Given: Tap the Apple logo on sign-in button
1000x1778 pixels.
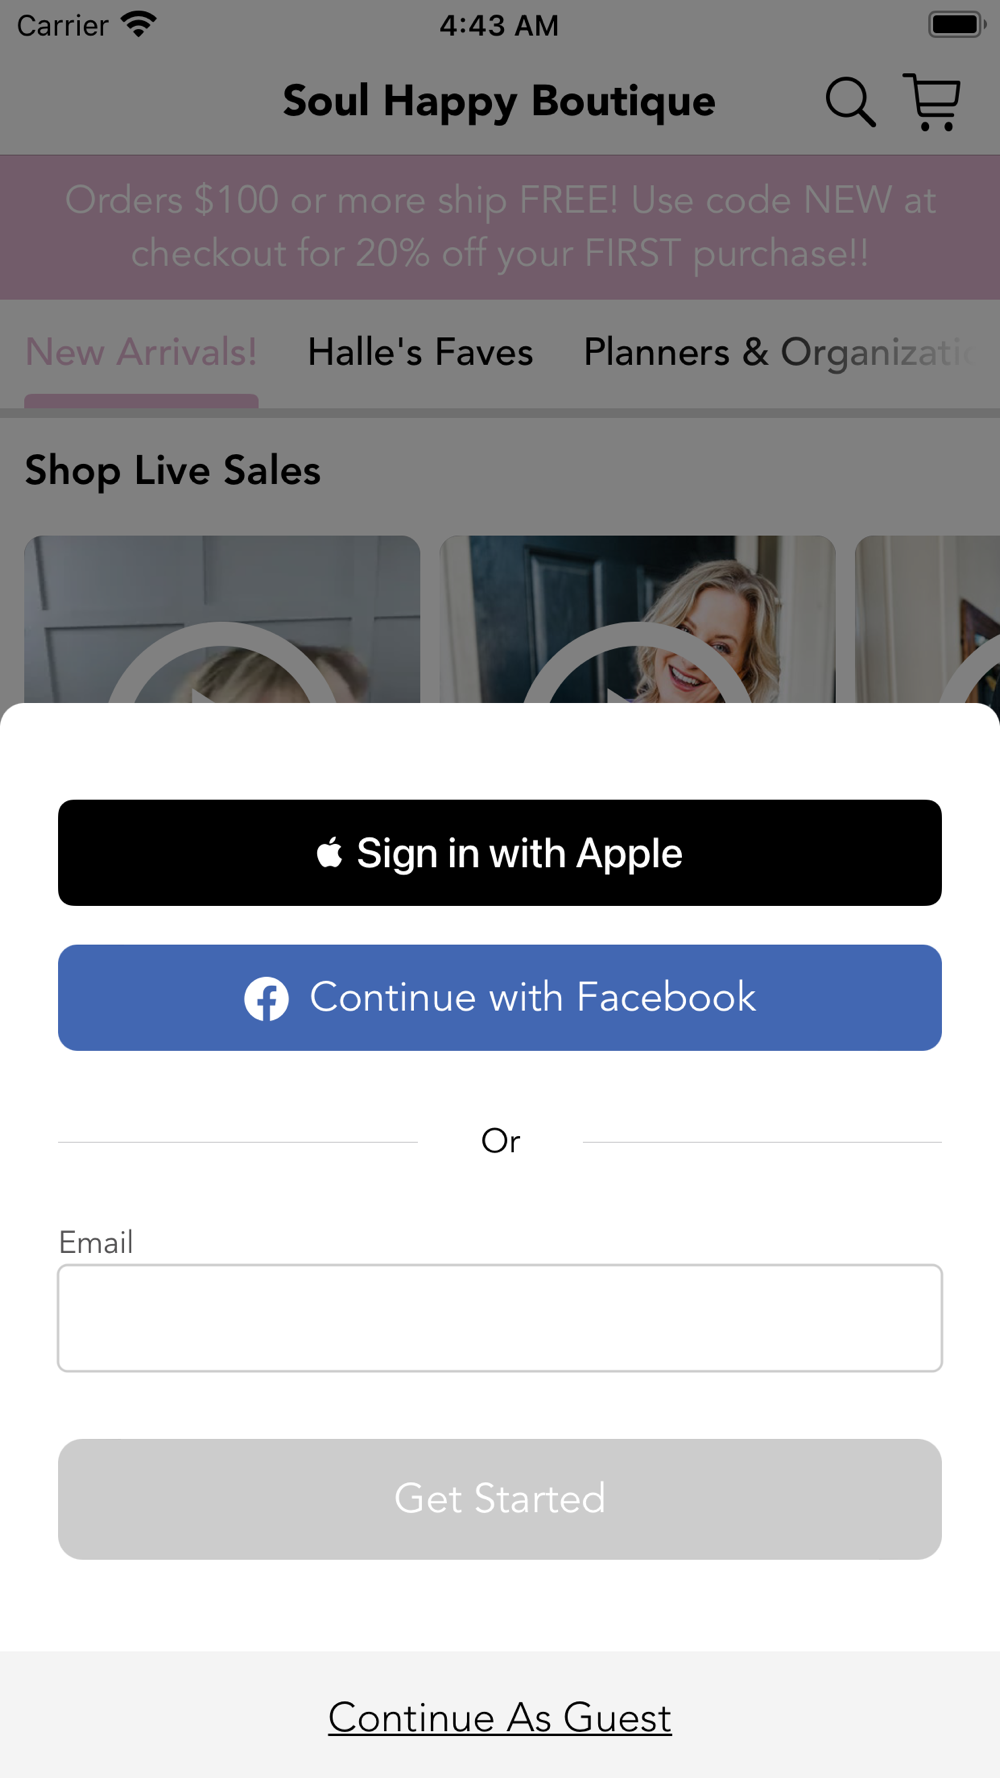Looking at the screenshot, I should [x=330, y=853].
